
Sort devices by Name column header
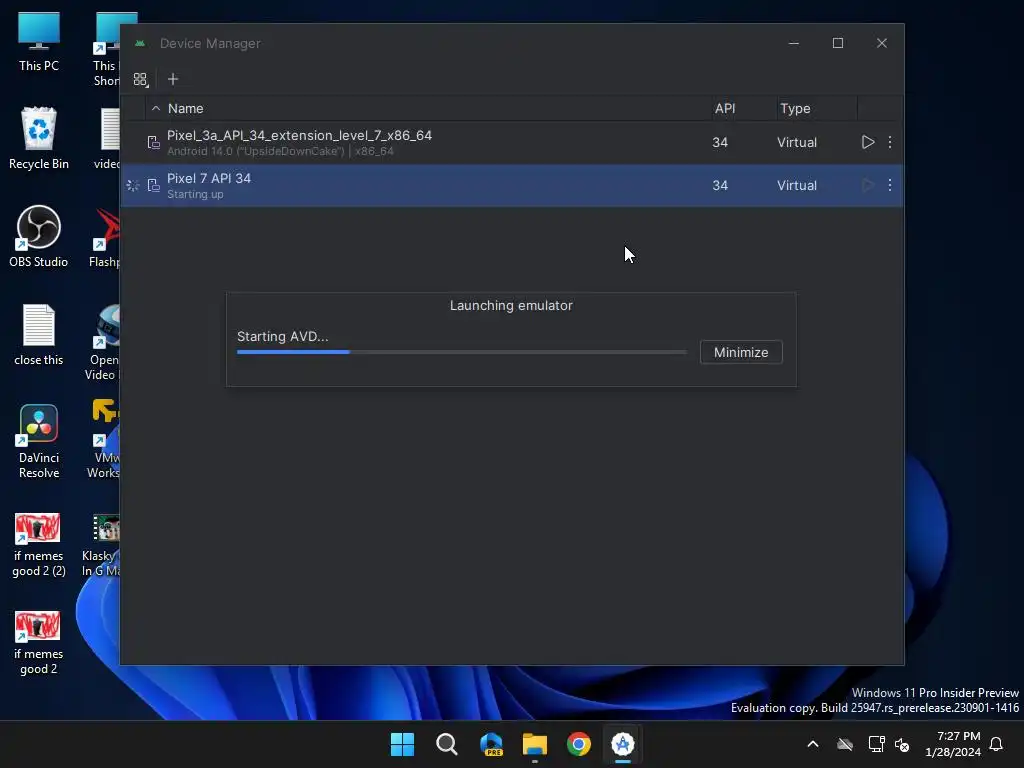185,108
